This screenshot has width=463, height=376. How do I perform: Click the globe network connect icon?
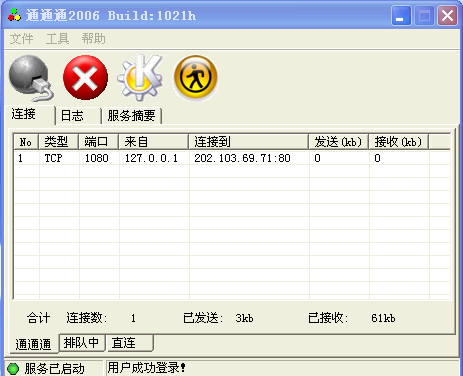[x=31, y=78]
